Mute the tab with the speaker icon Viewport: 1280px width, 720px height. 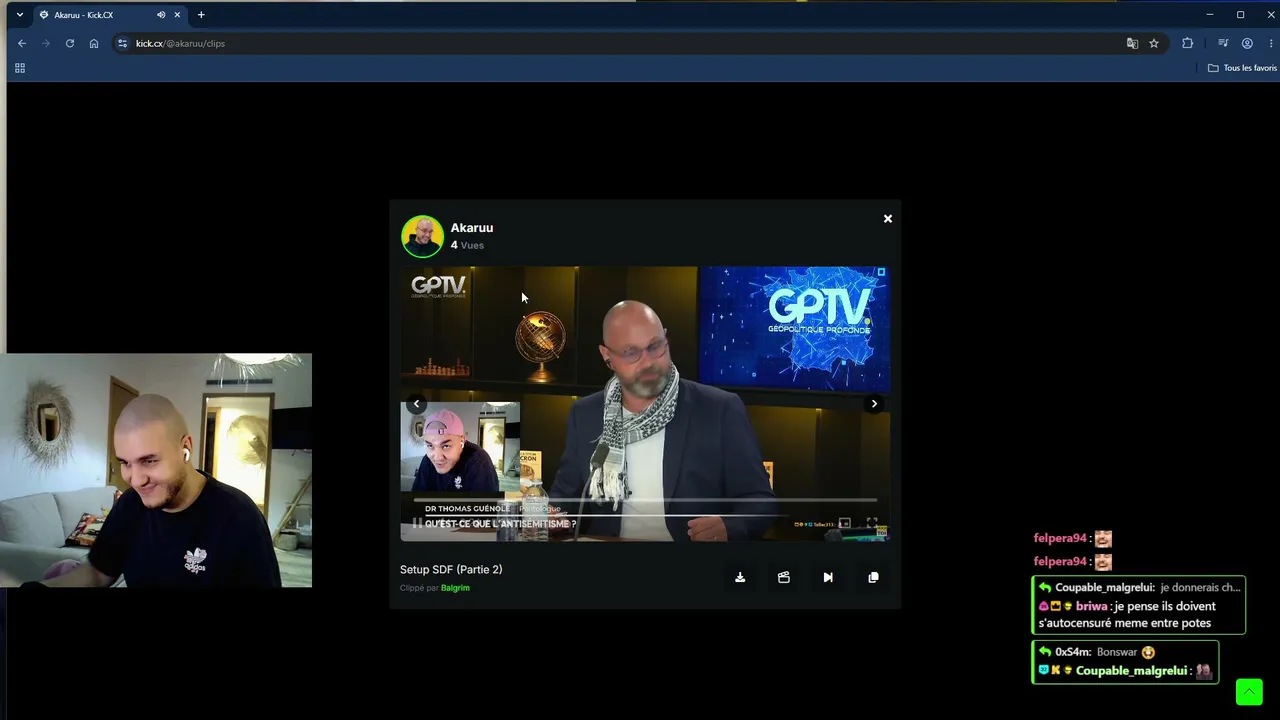[x=161, y=15]
